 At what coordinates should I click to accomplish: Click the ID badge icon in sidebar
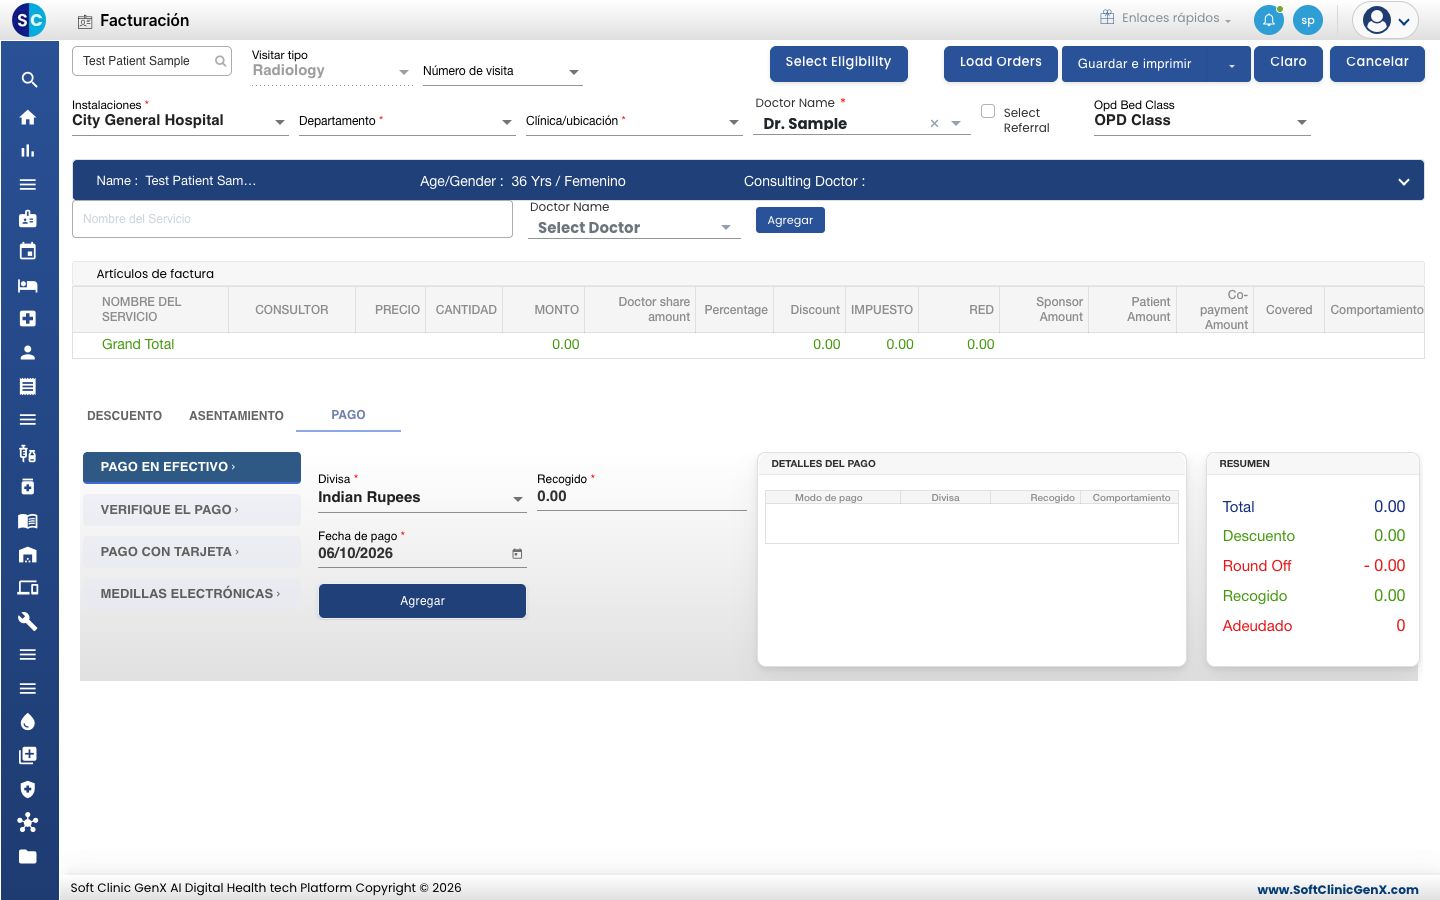pos(28,218)
